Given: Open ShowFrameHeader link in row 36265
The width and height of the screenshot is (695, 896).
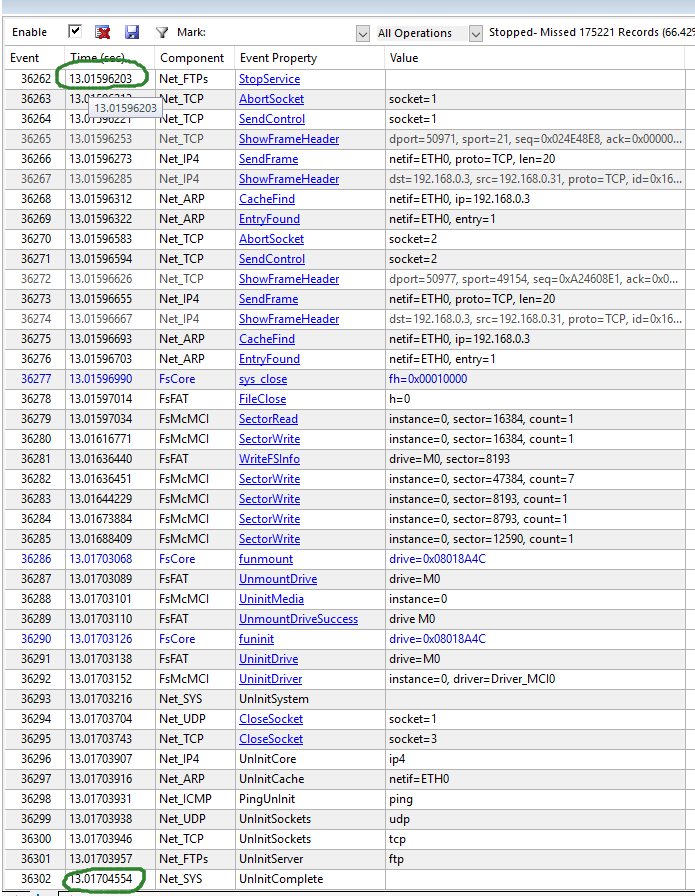Looking at the screenshot, I should (289, 139).
